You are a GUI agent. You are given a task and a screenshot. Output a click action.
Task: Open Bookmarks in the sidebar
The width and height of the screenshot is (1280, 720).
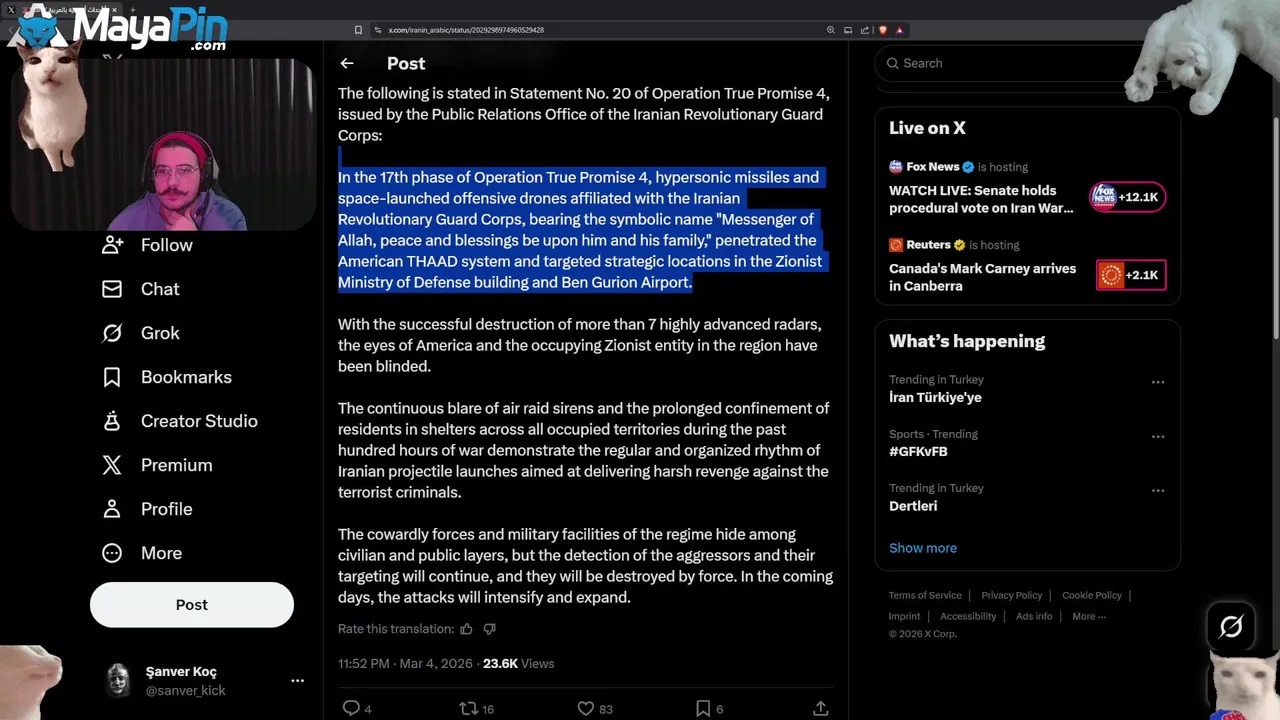(x=167, y=377)
